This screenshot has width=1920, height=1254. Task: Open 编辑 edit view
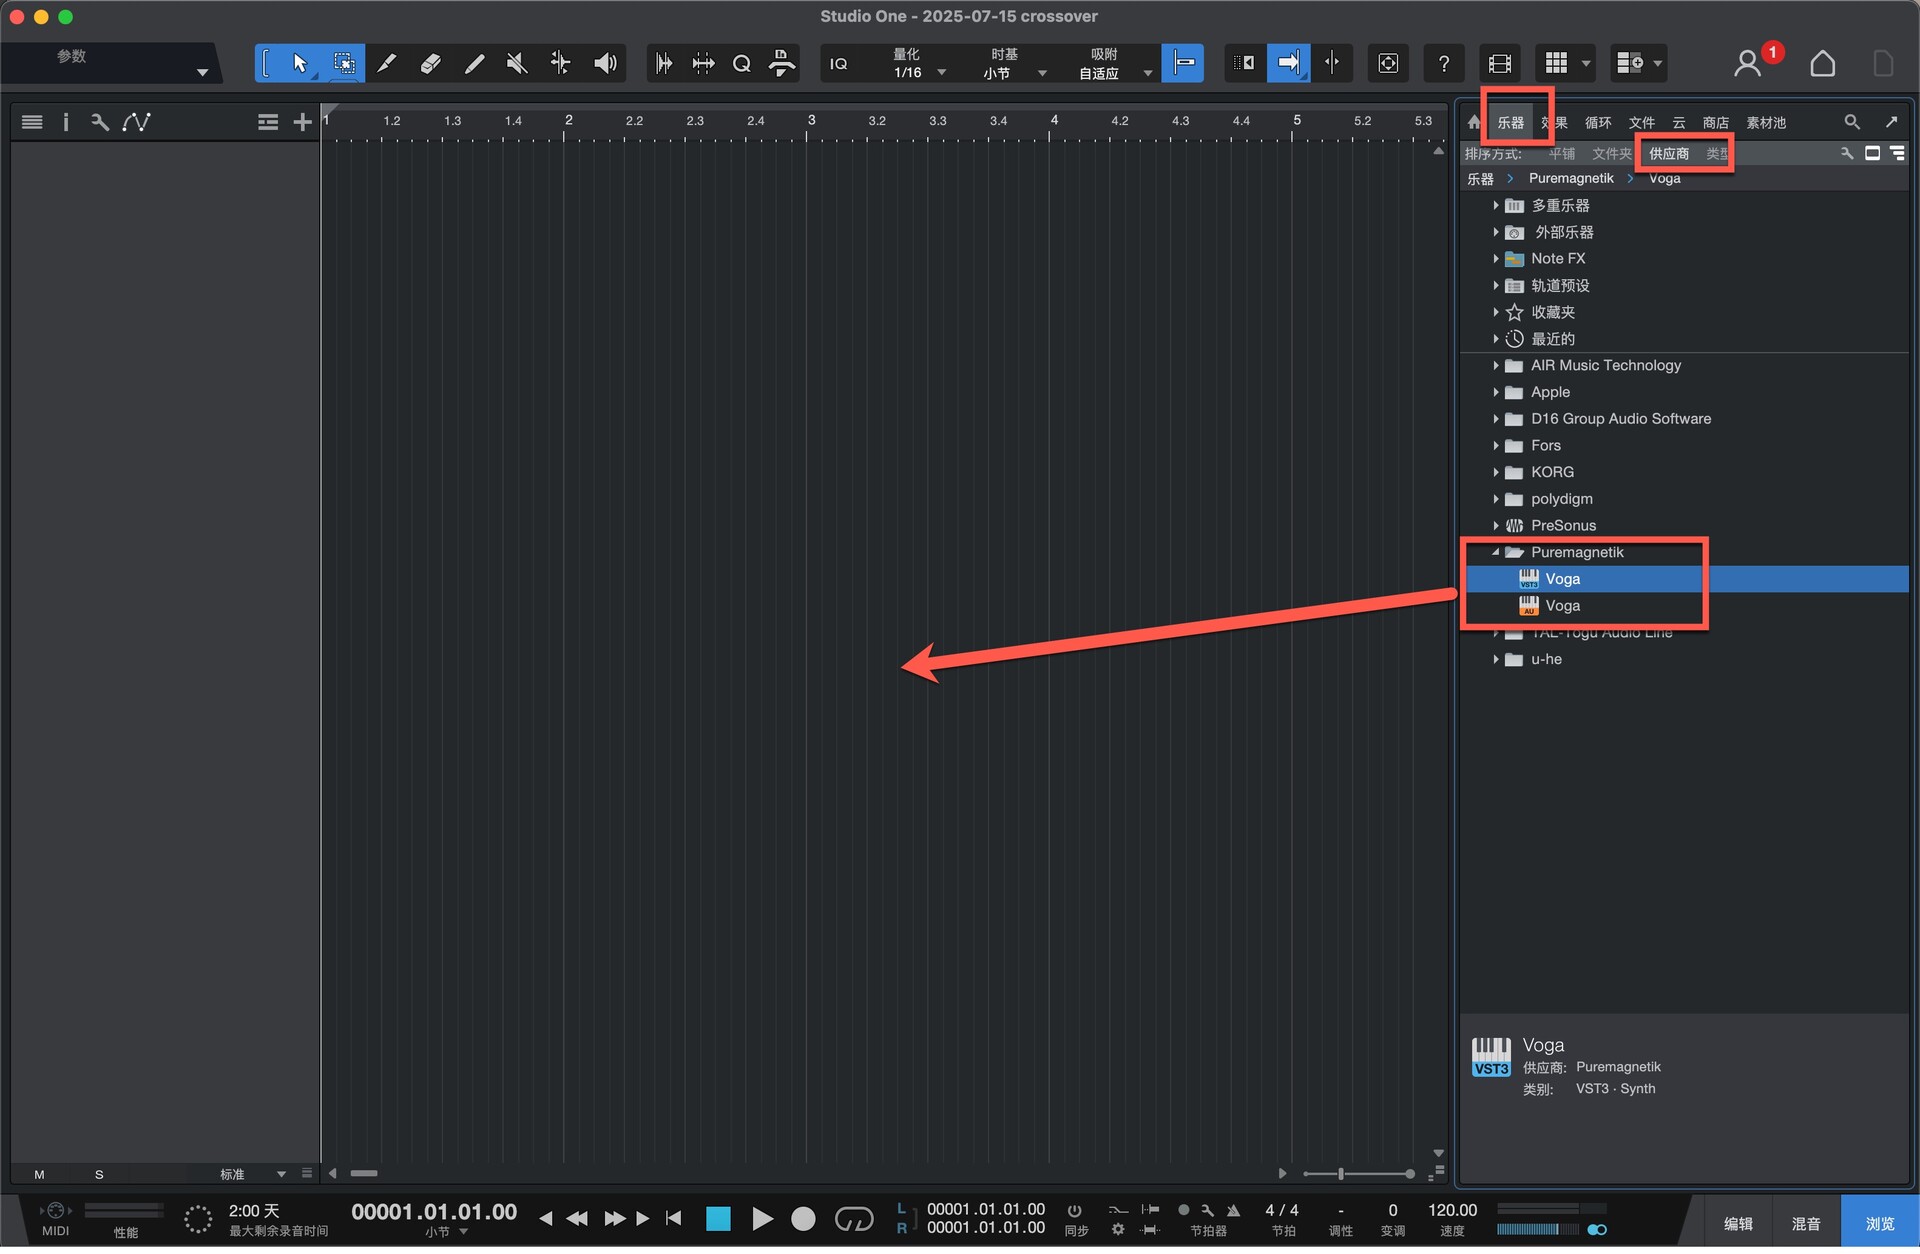coord(1737,1224)
